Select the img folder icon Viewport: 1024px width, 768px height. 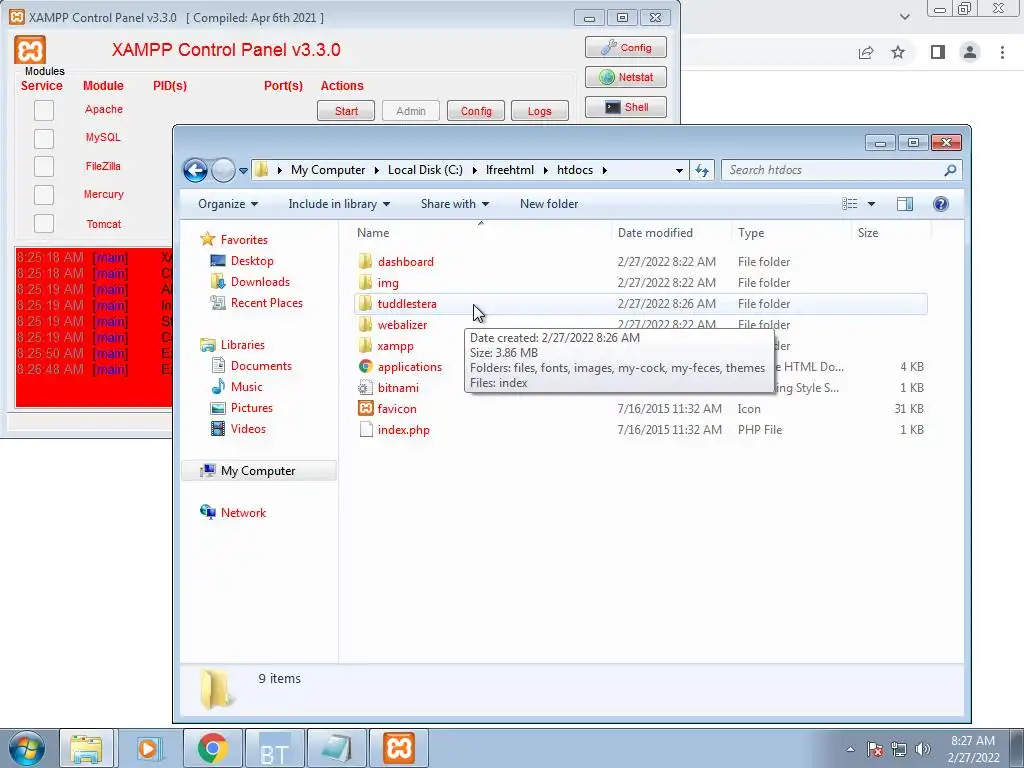click(x=365, y=283)
